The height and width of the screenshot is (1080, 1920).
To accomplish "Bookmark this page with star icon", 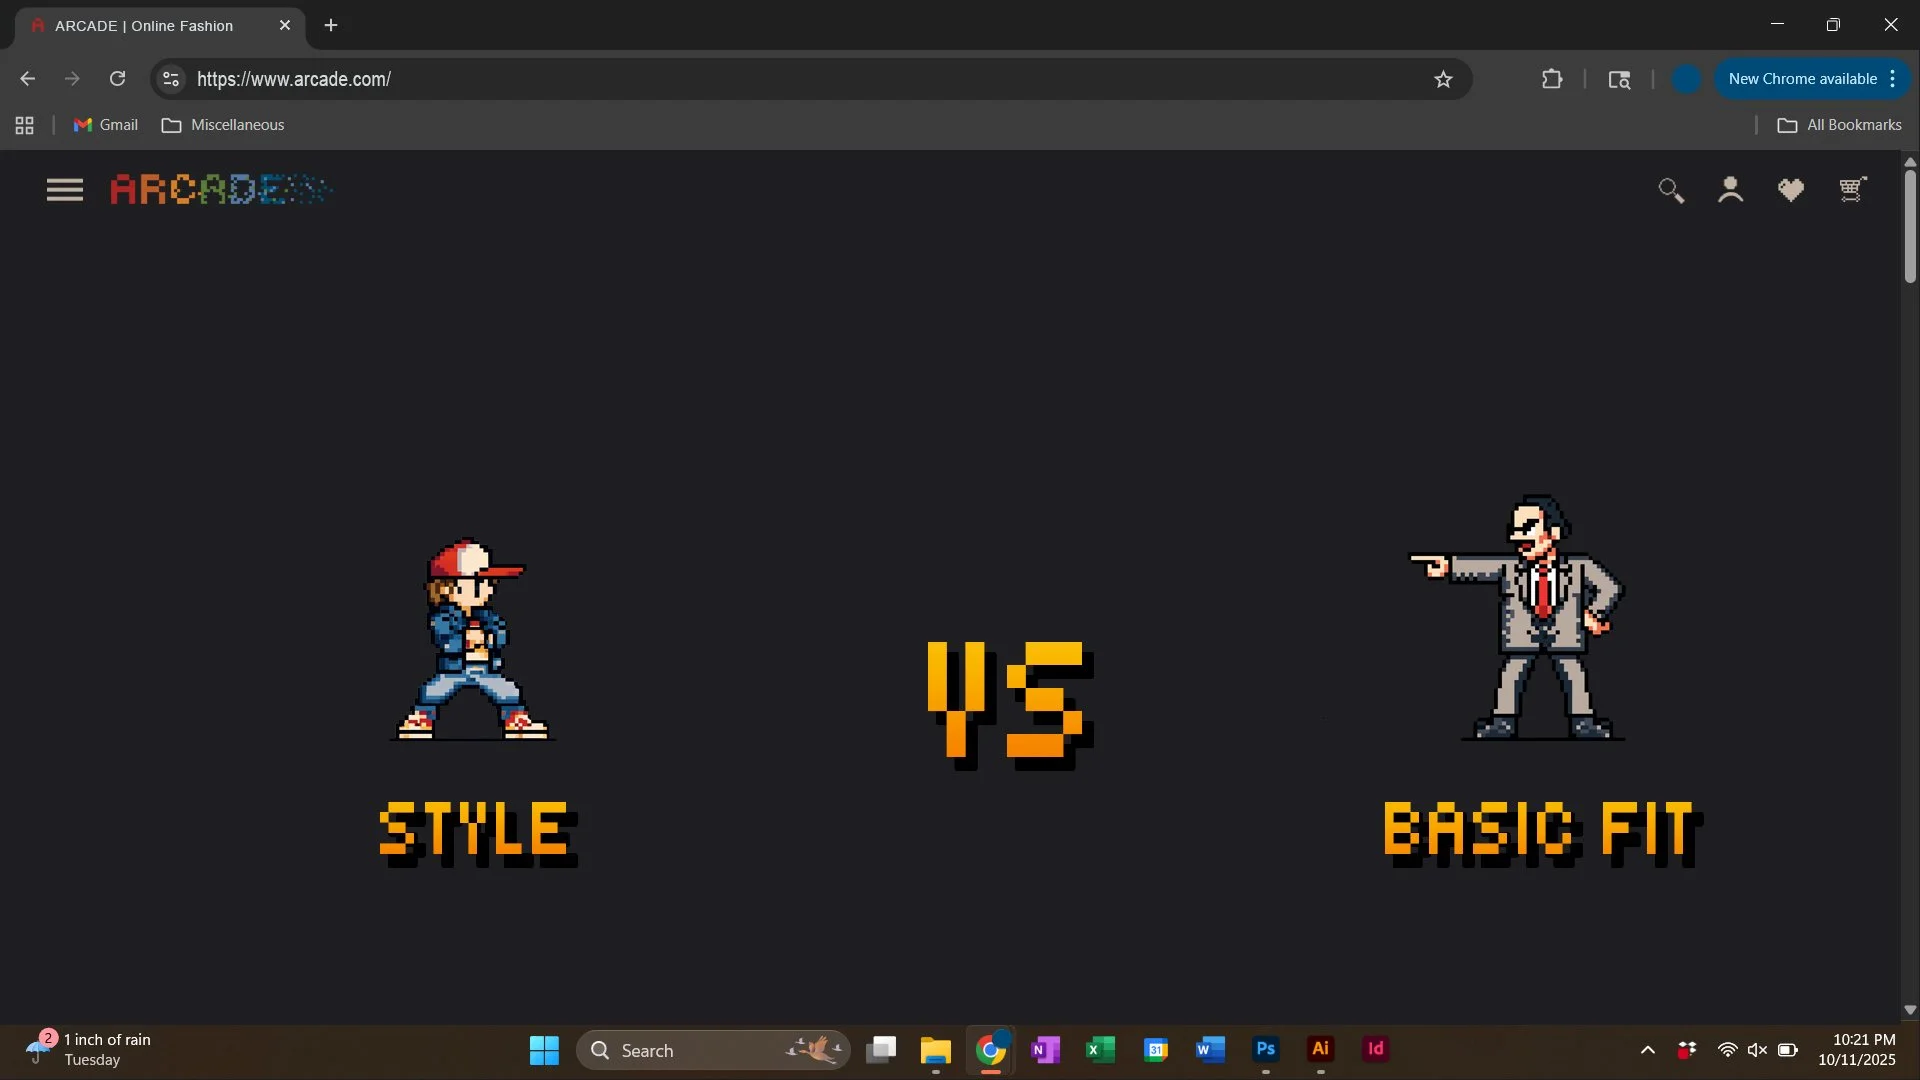I will (x=1443, y=79).
